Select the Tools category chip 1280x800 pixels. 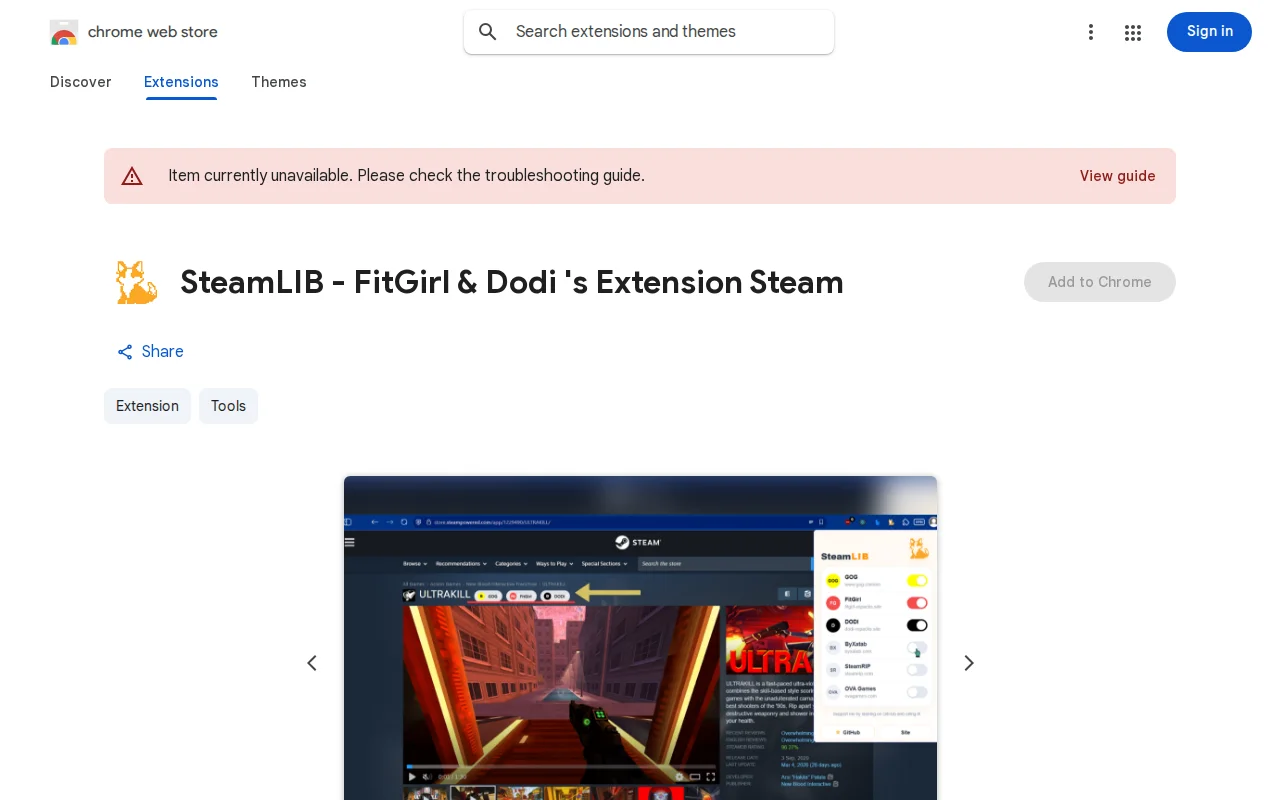tap(228, 406)
